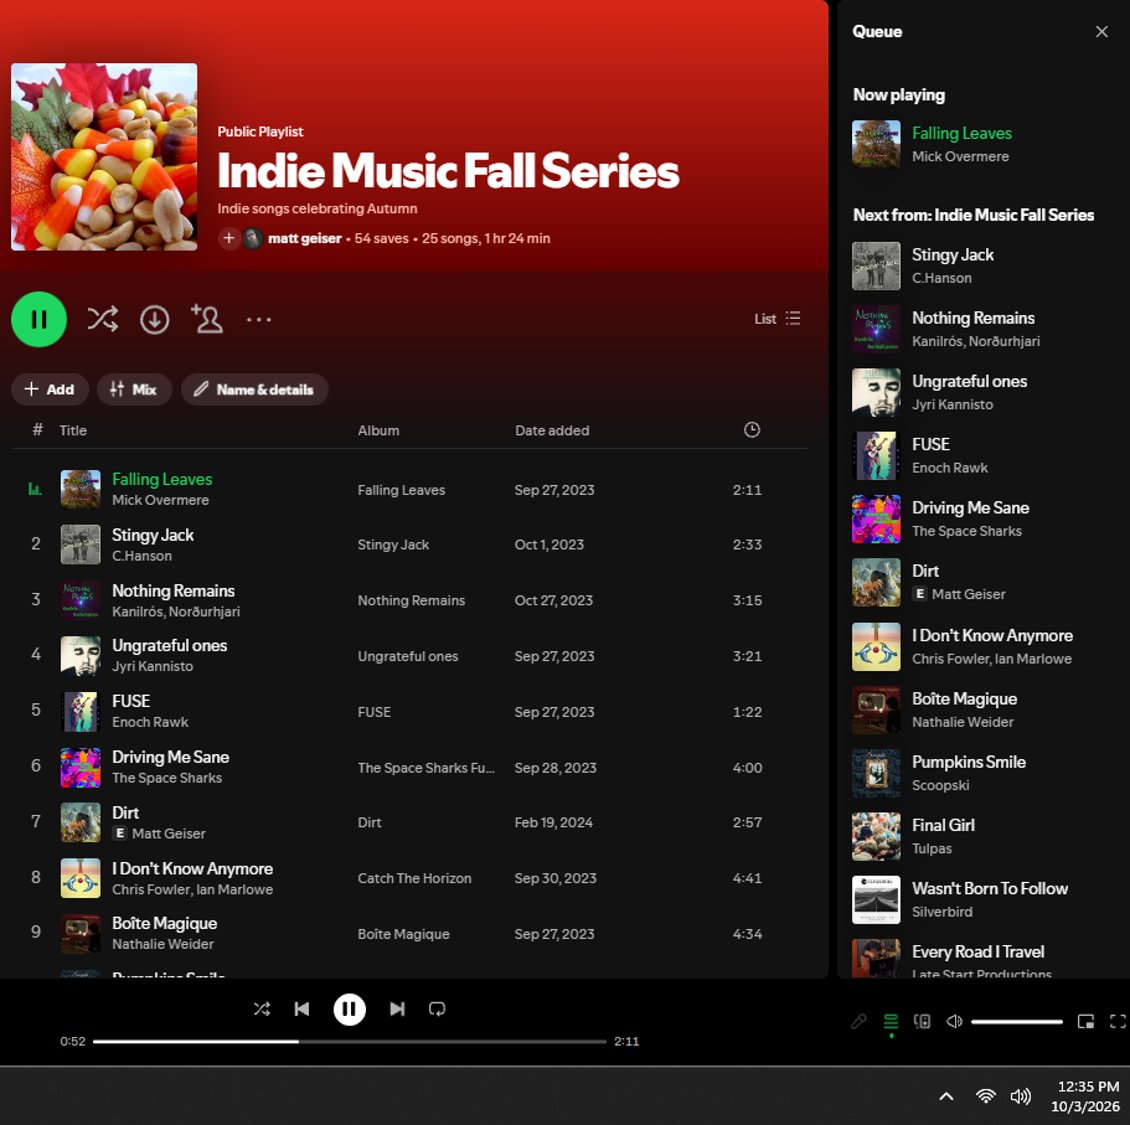The width and height of the screenshot is (1130, 1125).
Task: Toggle shuffle in the bottom player bar
Action: click(262, 1008)
